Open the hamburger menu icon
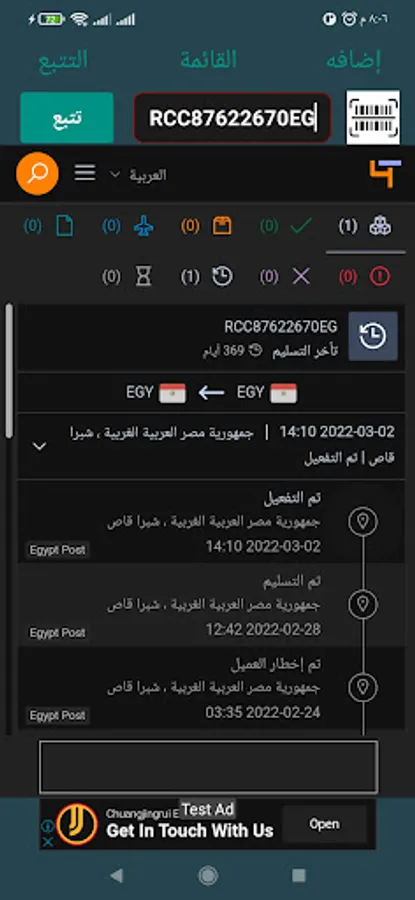 [85, 173]
